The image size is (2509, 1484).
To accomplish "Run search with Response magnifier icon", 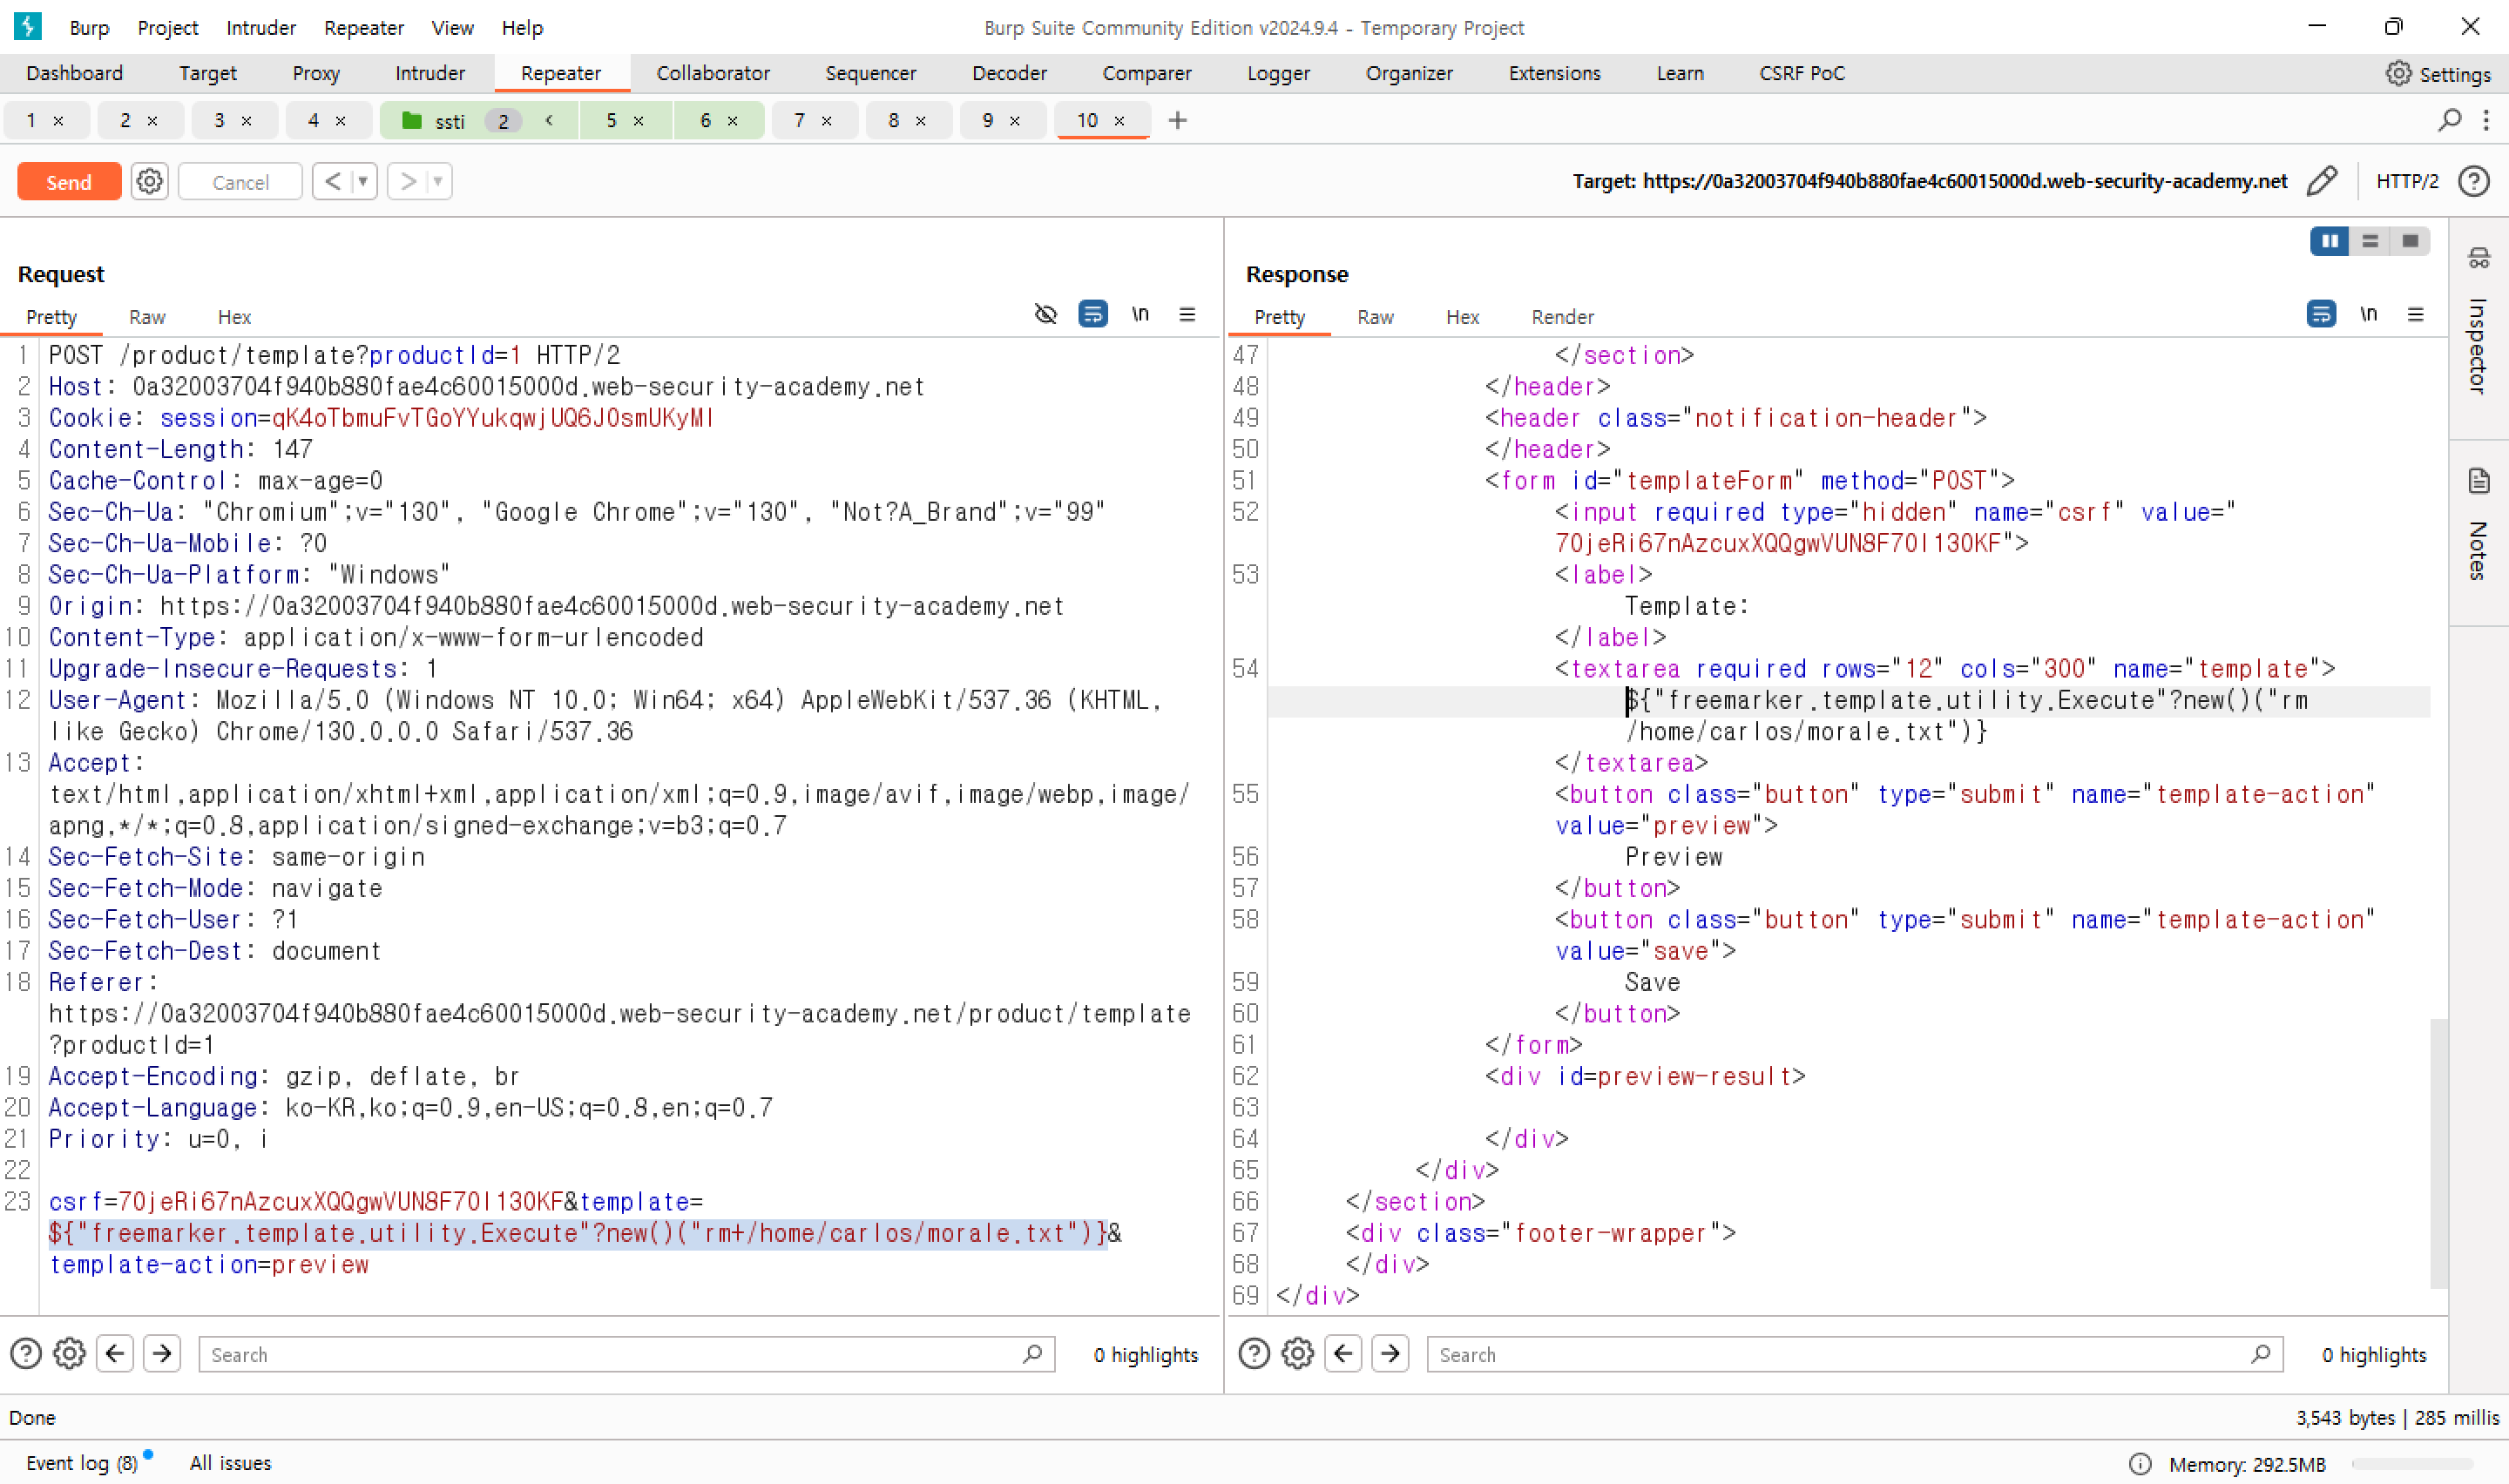I will [2261, 1353].
